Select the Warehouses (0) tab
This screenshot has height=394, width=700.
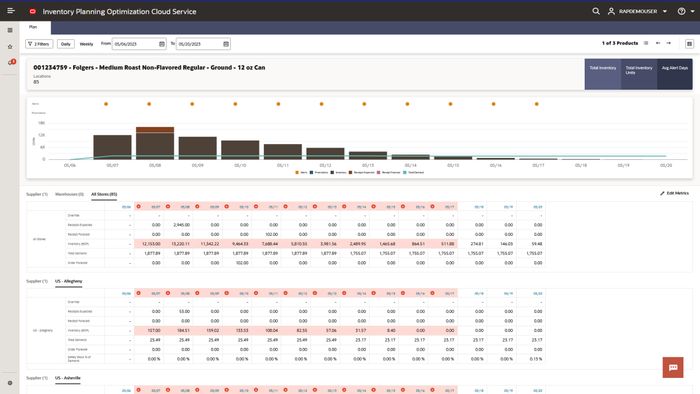click(69, 194)
